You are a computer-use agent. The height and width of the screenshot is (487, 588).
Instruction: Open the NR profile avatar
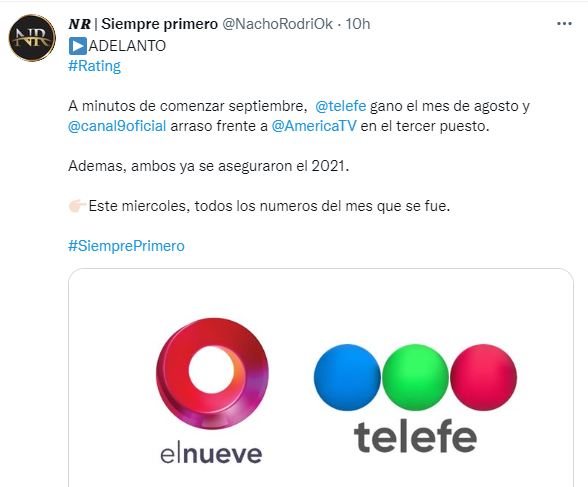tap(32, 38)
